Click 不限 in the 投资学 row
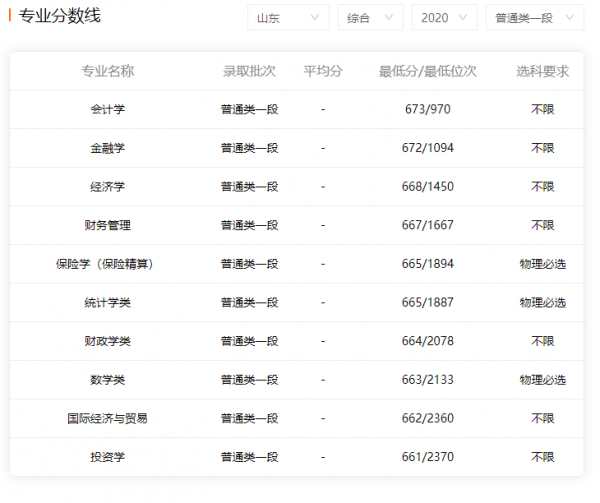 click(542, 457)
